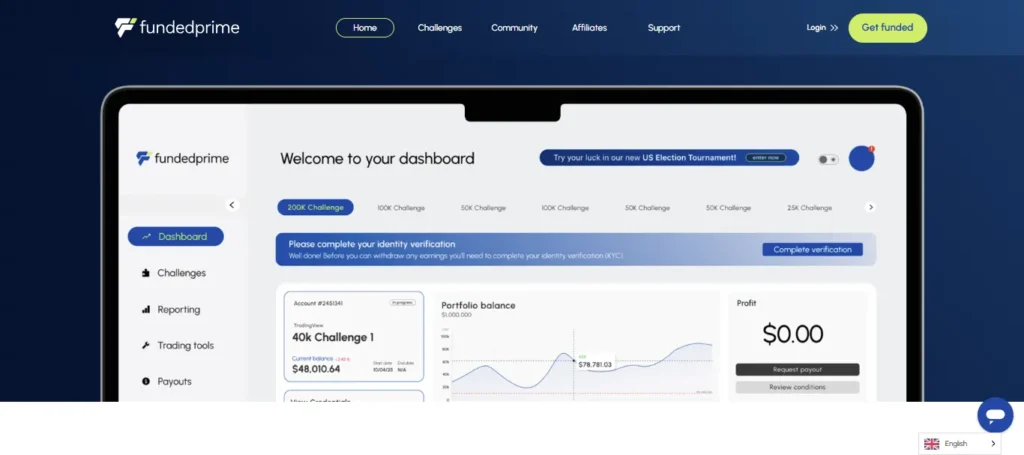The image size is (1024, 455).
Task: Click the fundedprime logo inside the dashboard
Action: pyautogui.click(x=182, y=158)
